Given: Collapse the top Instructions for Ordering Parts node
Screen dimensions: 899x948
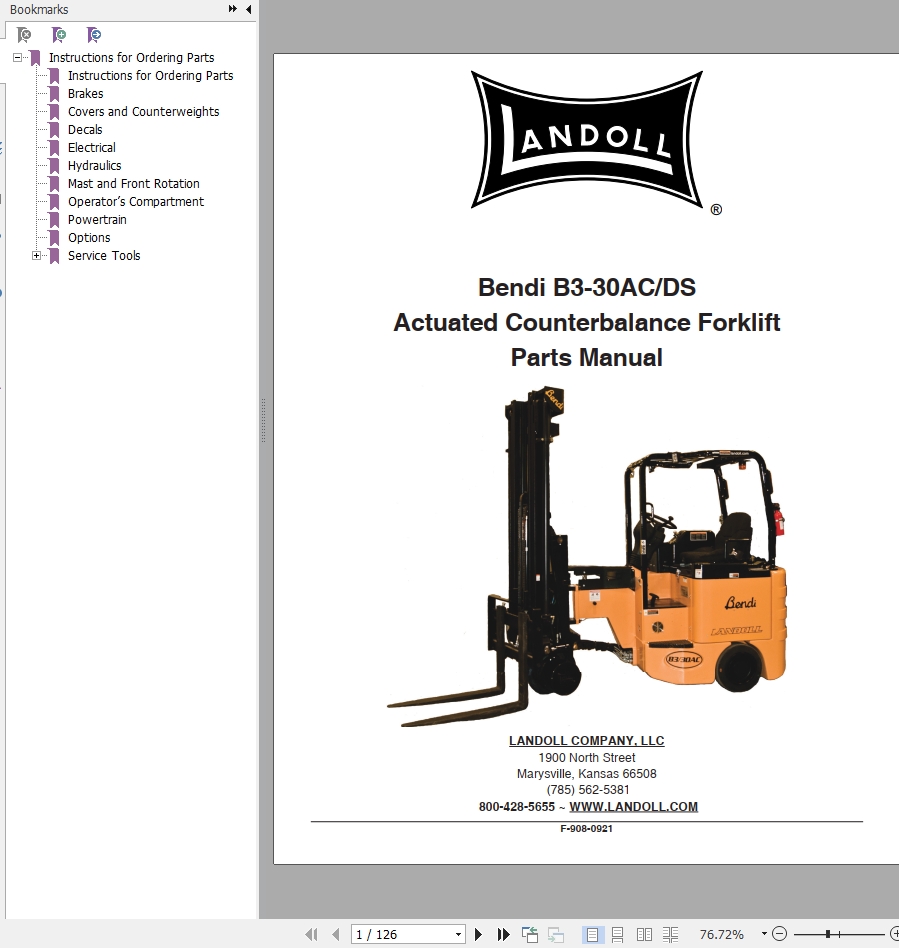Looking at the screenshot, I should pos(18,57).
